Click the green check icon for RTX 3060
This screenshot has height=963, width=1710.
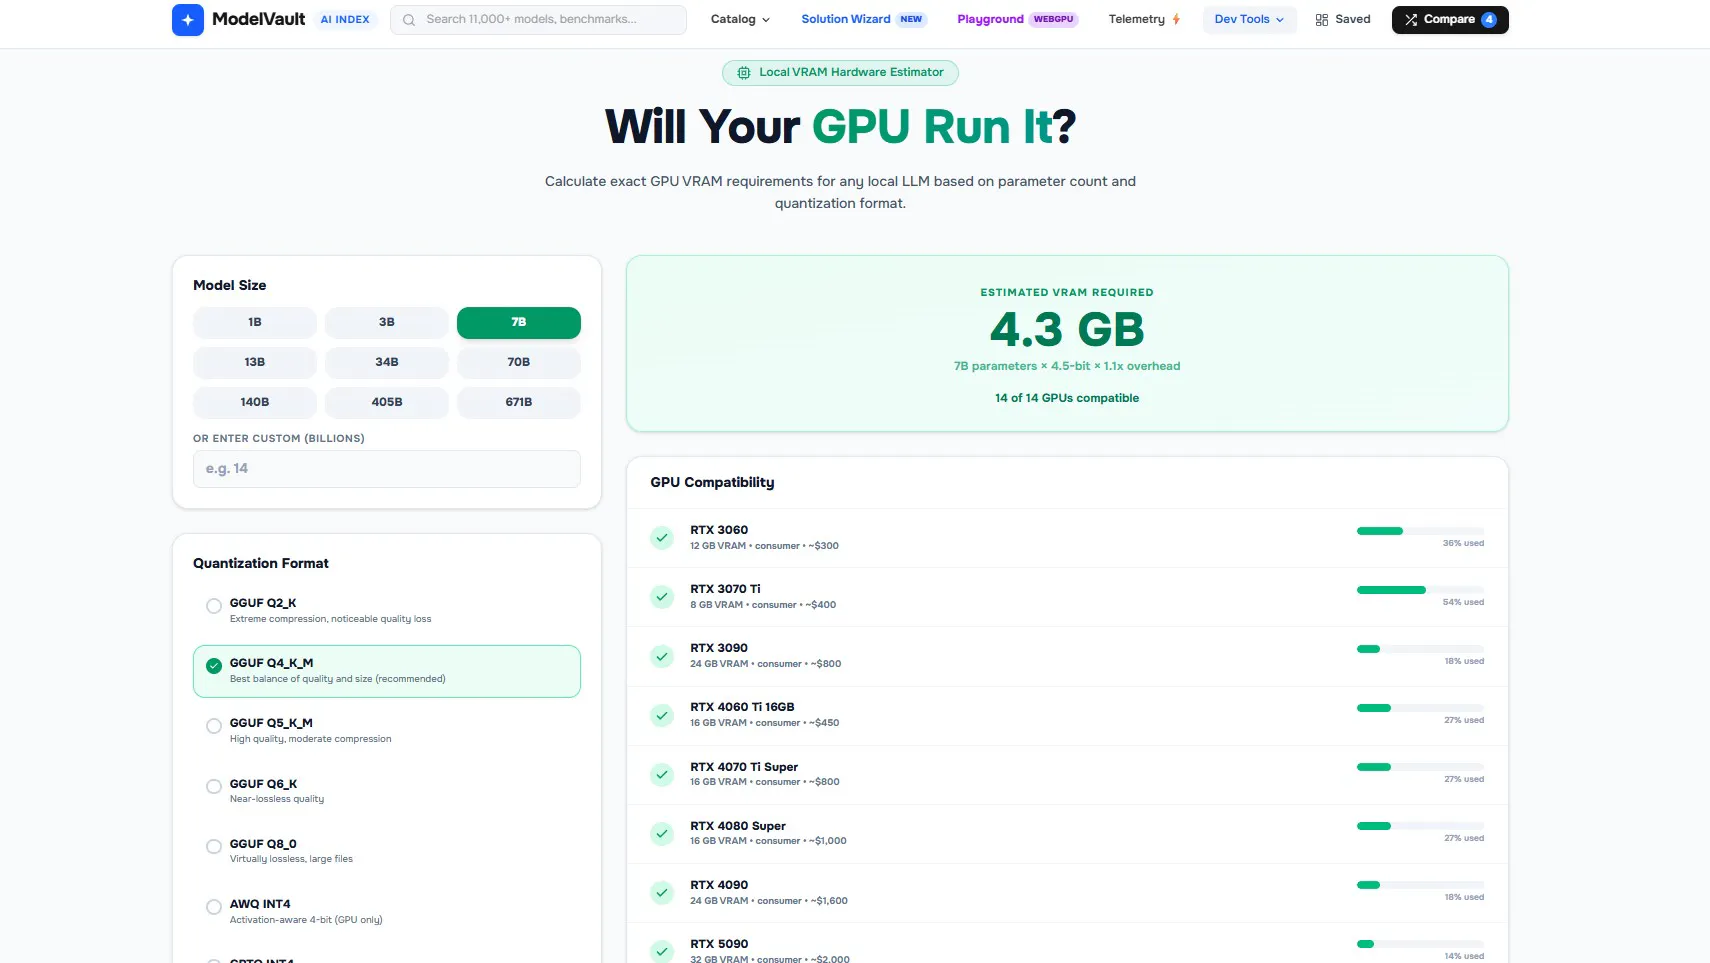[x=662, y=538]
